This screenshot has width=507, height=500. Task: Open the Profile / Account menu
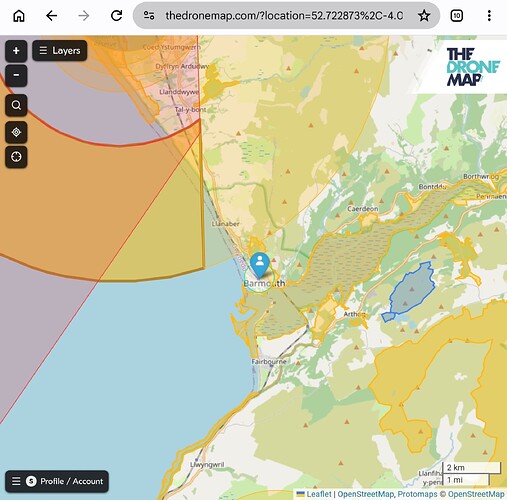tap(57, 481)
